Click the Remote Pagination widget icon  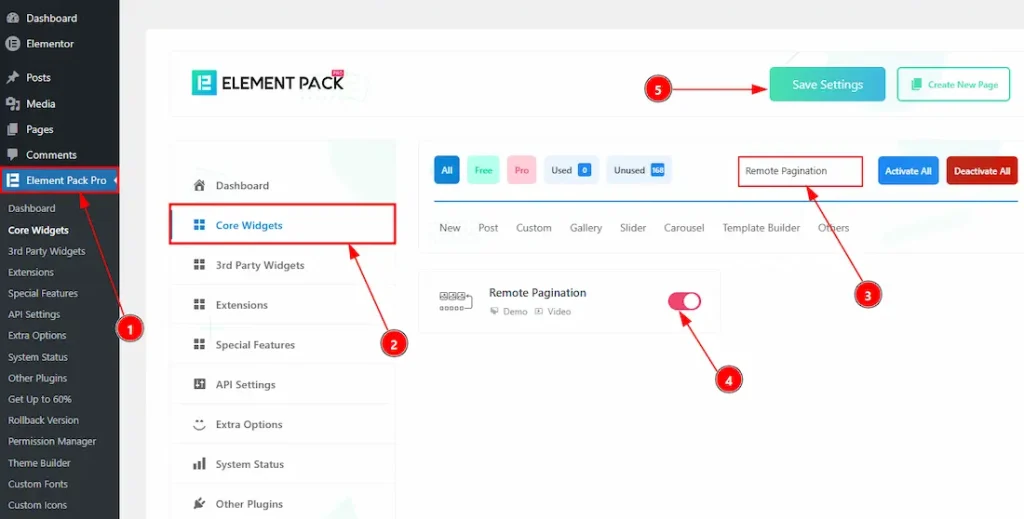tap(456, 301)
